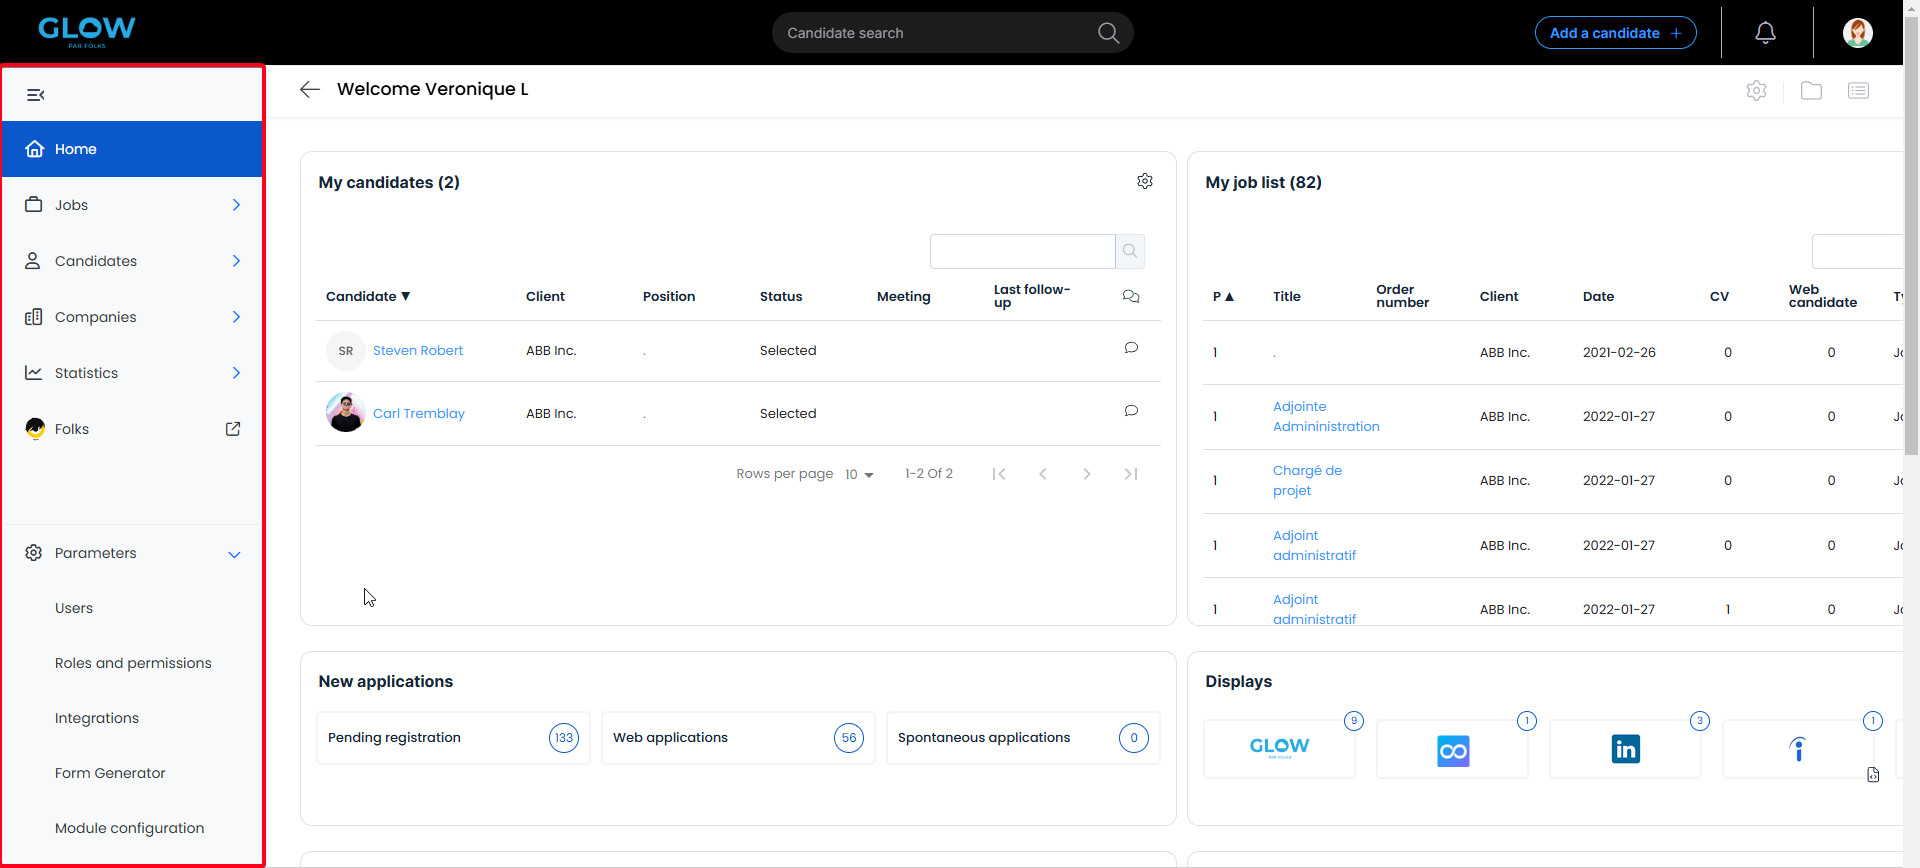The width and height of the screenshot is (1920, 868).
Task: Open Module configuration
Action: [129, 828]
